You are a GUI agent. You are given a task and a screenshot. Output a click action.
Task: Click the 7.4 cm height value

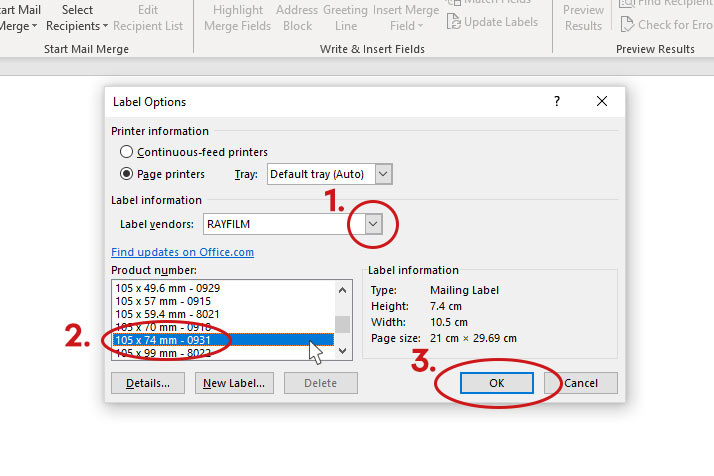446,306
